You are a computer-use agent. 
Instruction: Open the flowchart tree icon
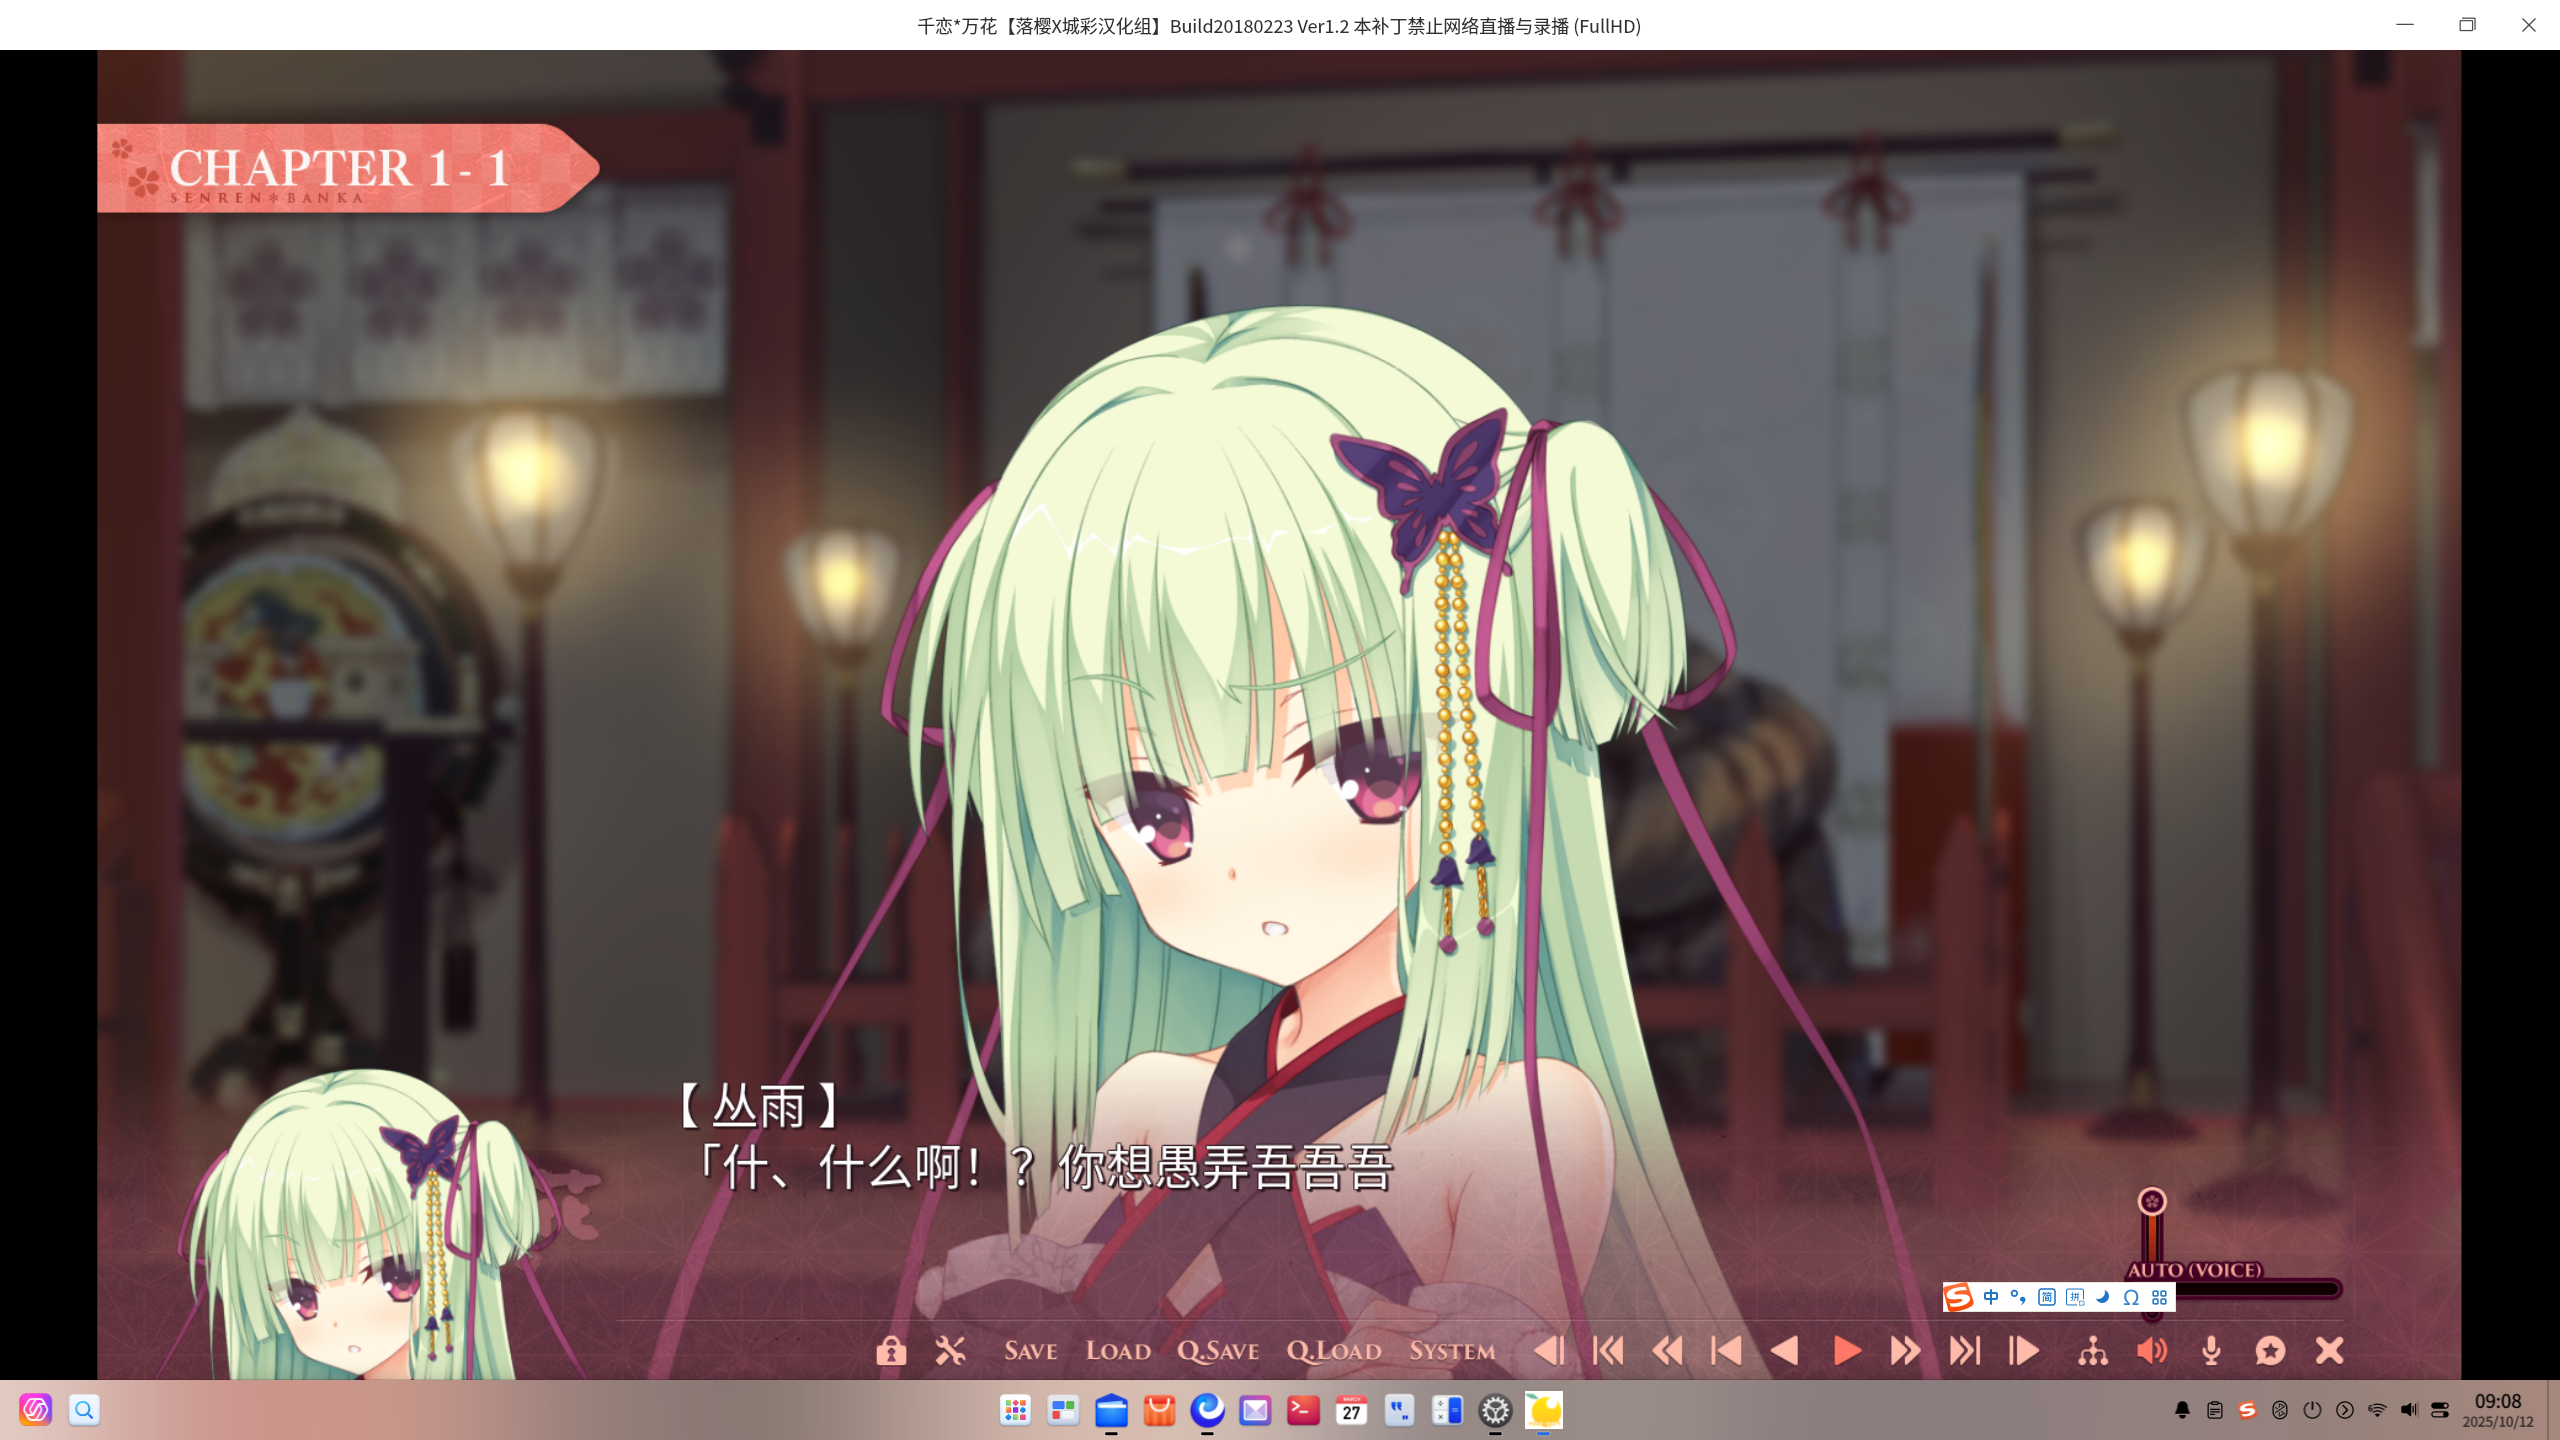pos(2093,1351)
